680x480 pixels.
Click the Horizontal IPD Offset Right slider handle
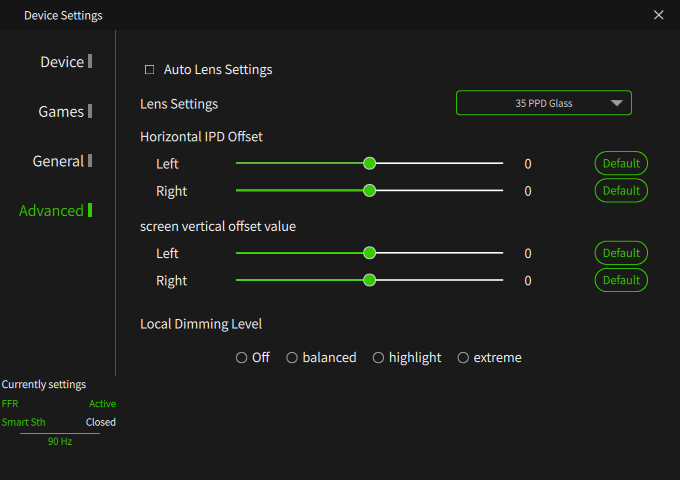[x=369, y=190]
